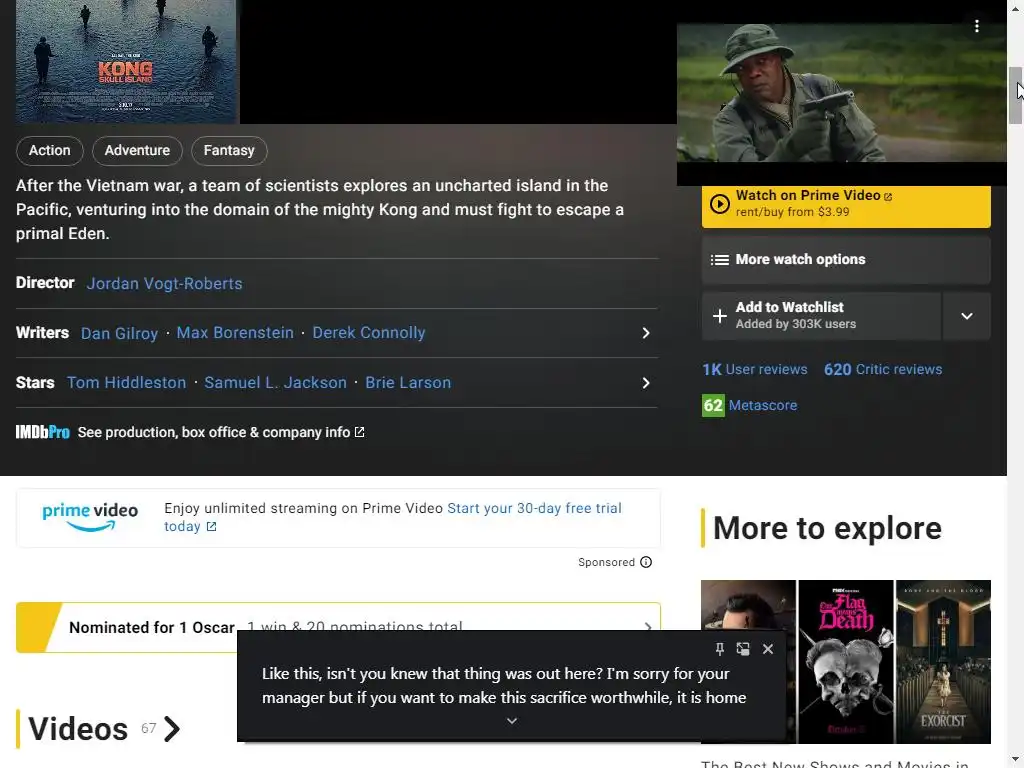Open the Our Flag Means Death poster
1024x768 pixels.
(846, 662)
